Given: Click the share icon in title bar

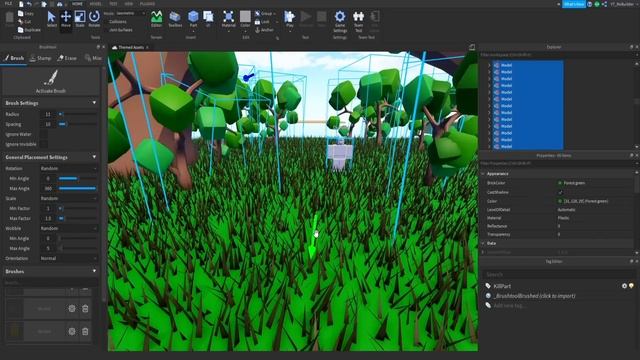Looking at the screenshot, I should [604, 4].
